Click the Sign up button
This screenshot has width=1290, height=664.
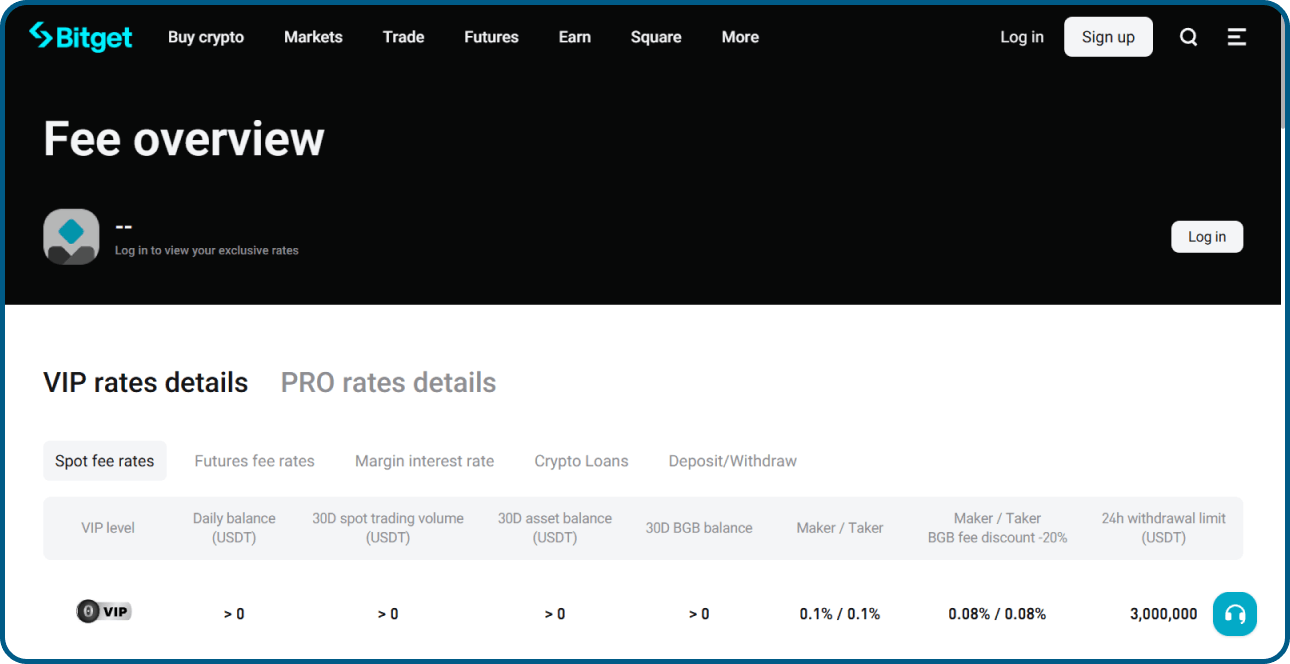[x=1108, y=36]
